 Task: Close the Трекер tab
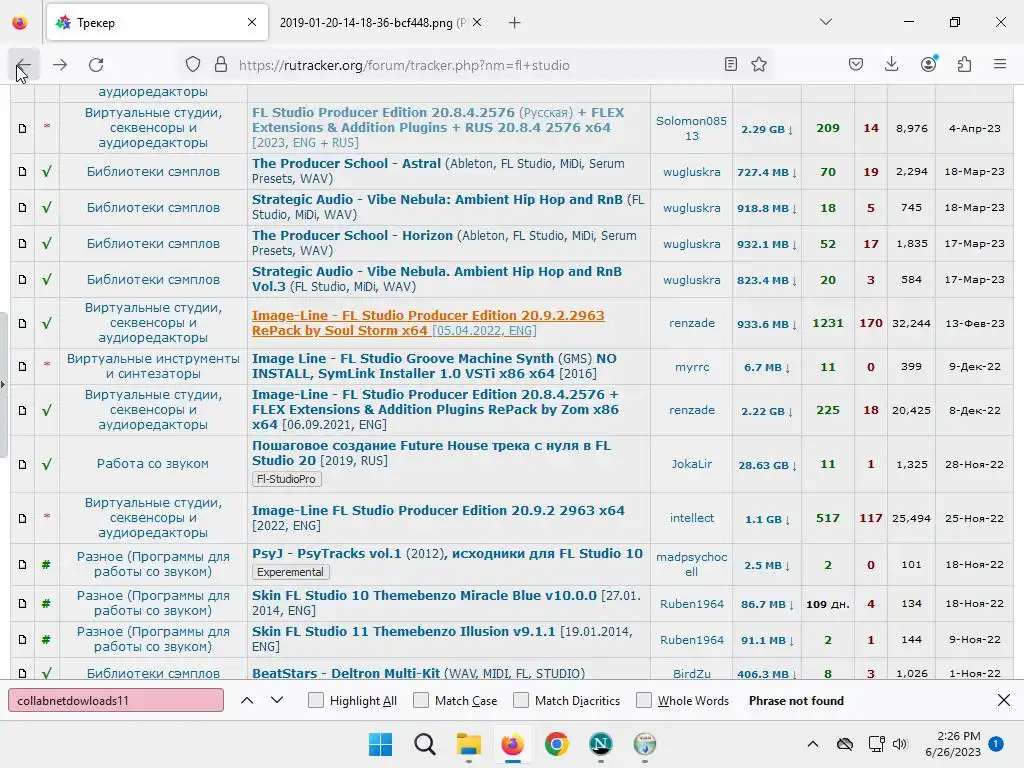point(251,22)
